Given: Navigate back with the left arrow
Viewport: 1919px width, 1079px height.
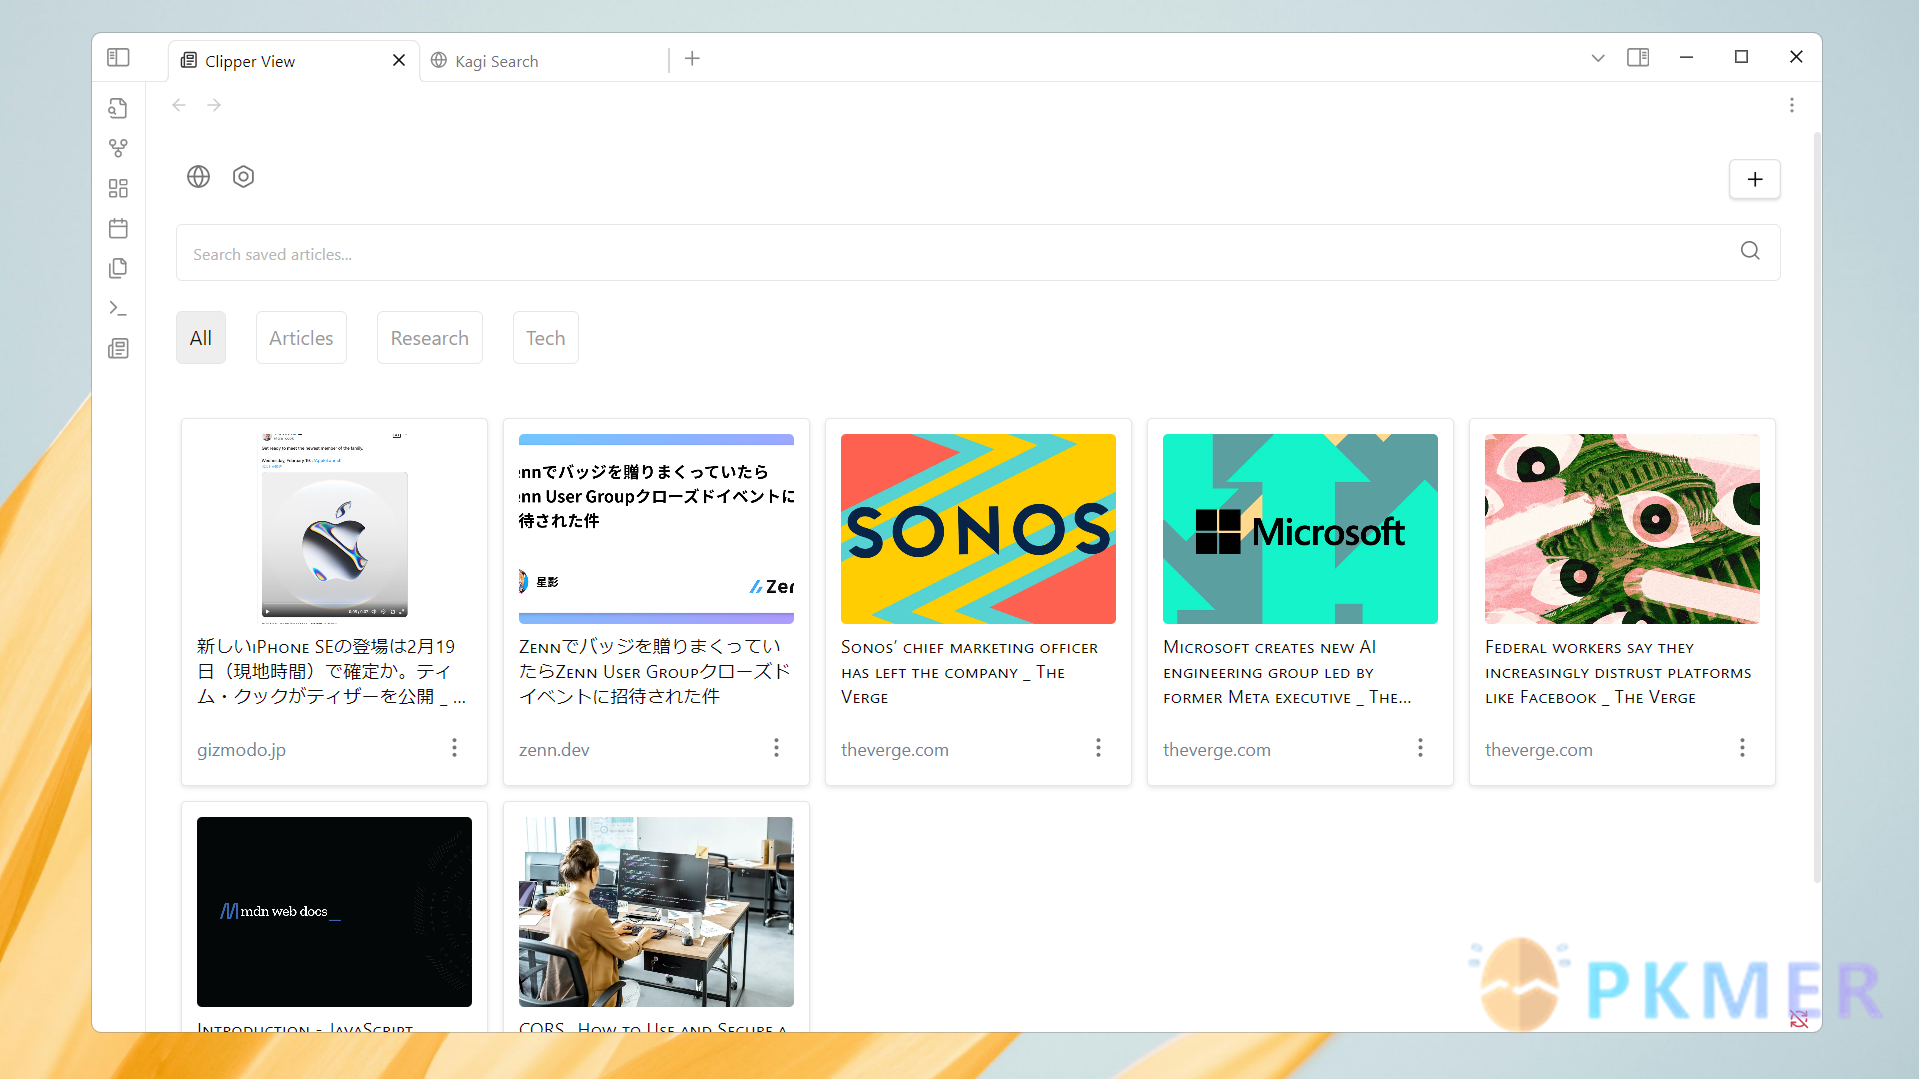Looking at the screenshot, I should pos(179,105).
